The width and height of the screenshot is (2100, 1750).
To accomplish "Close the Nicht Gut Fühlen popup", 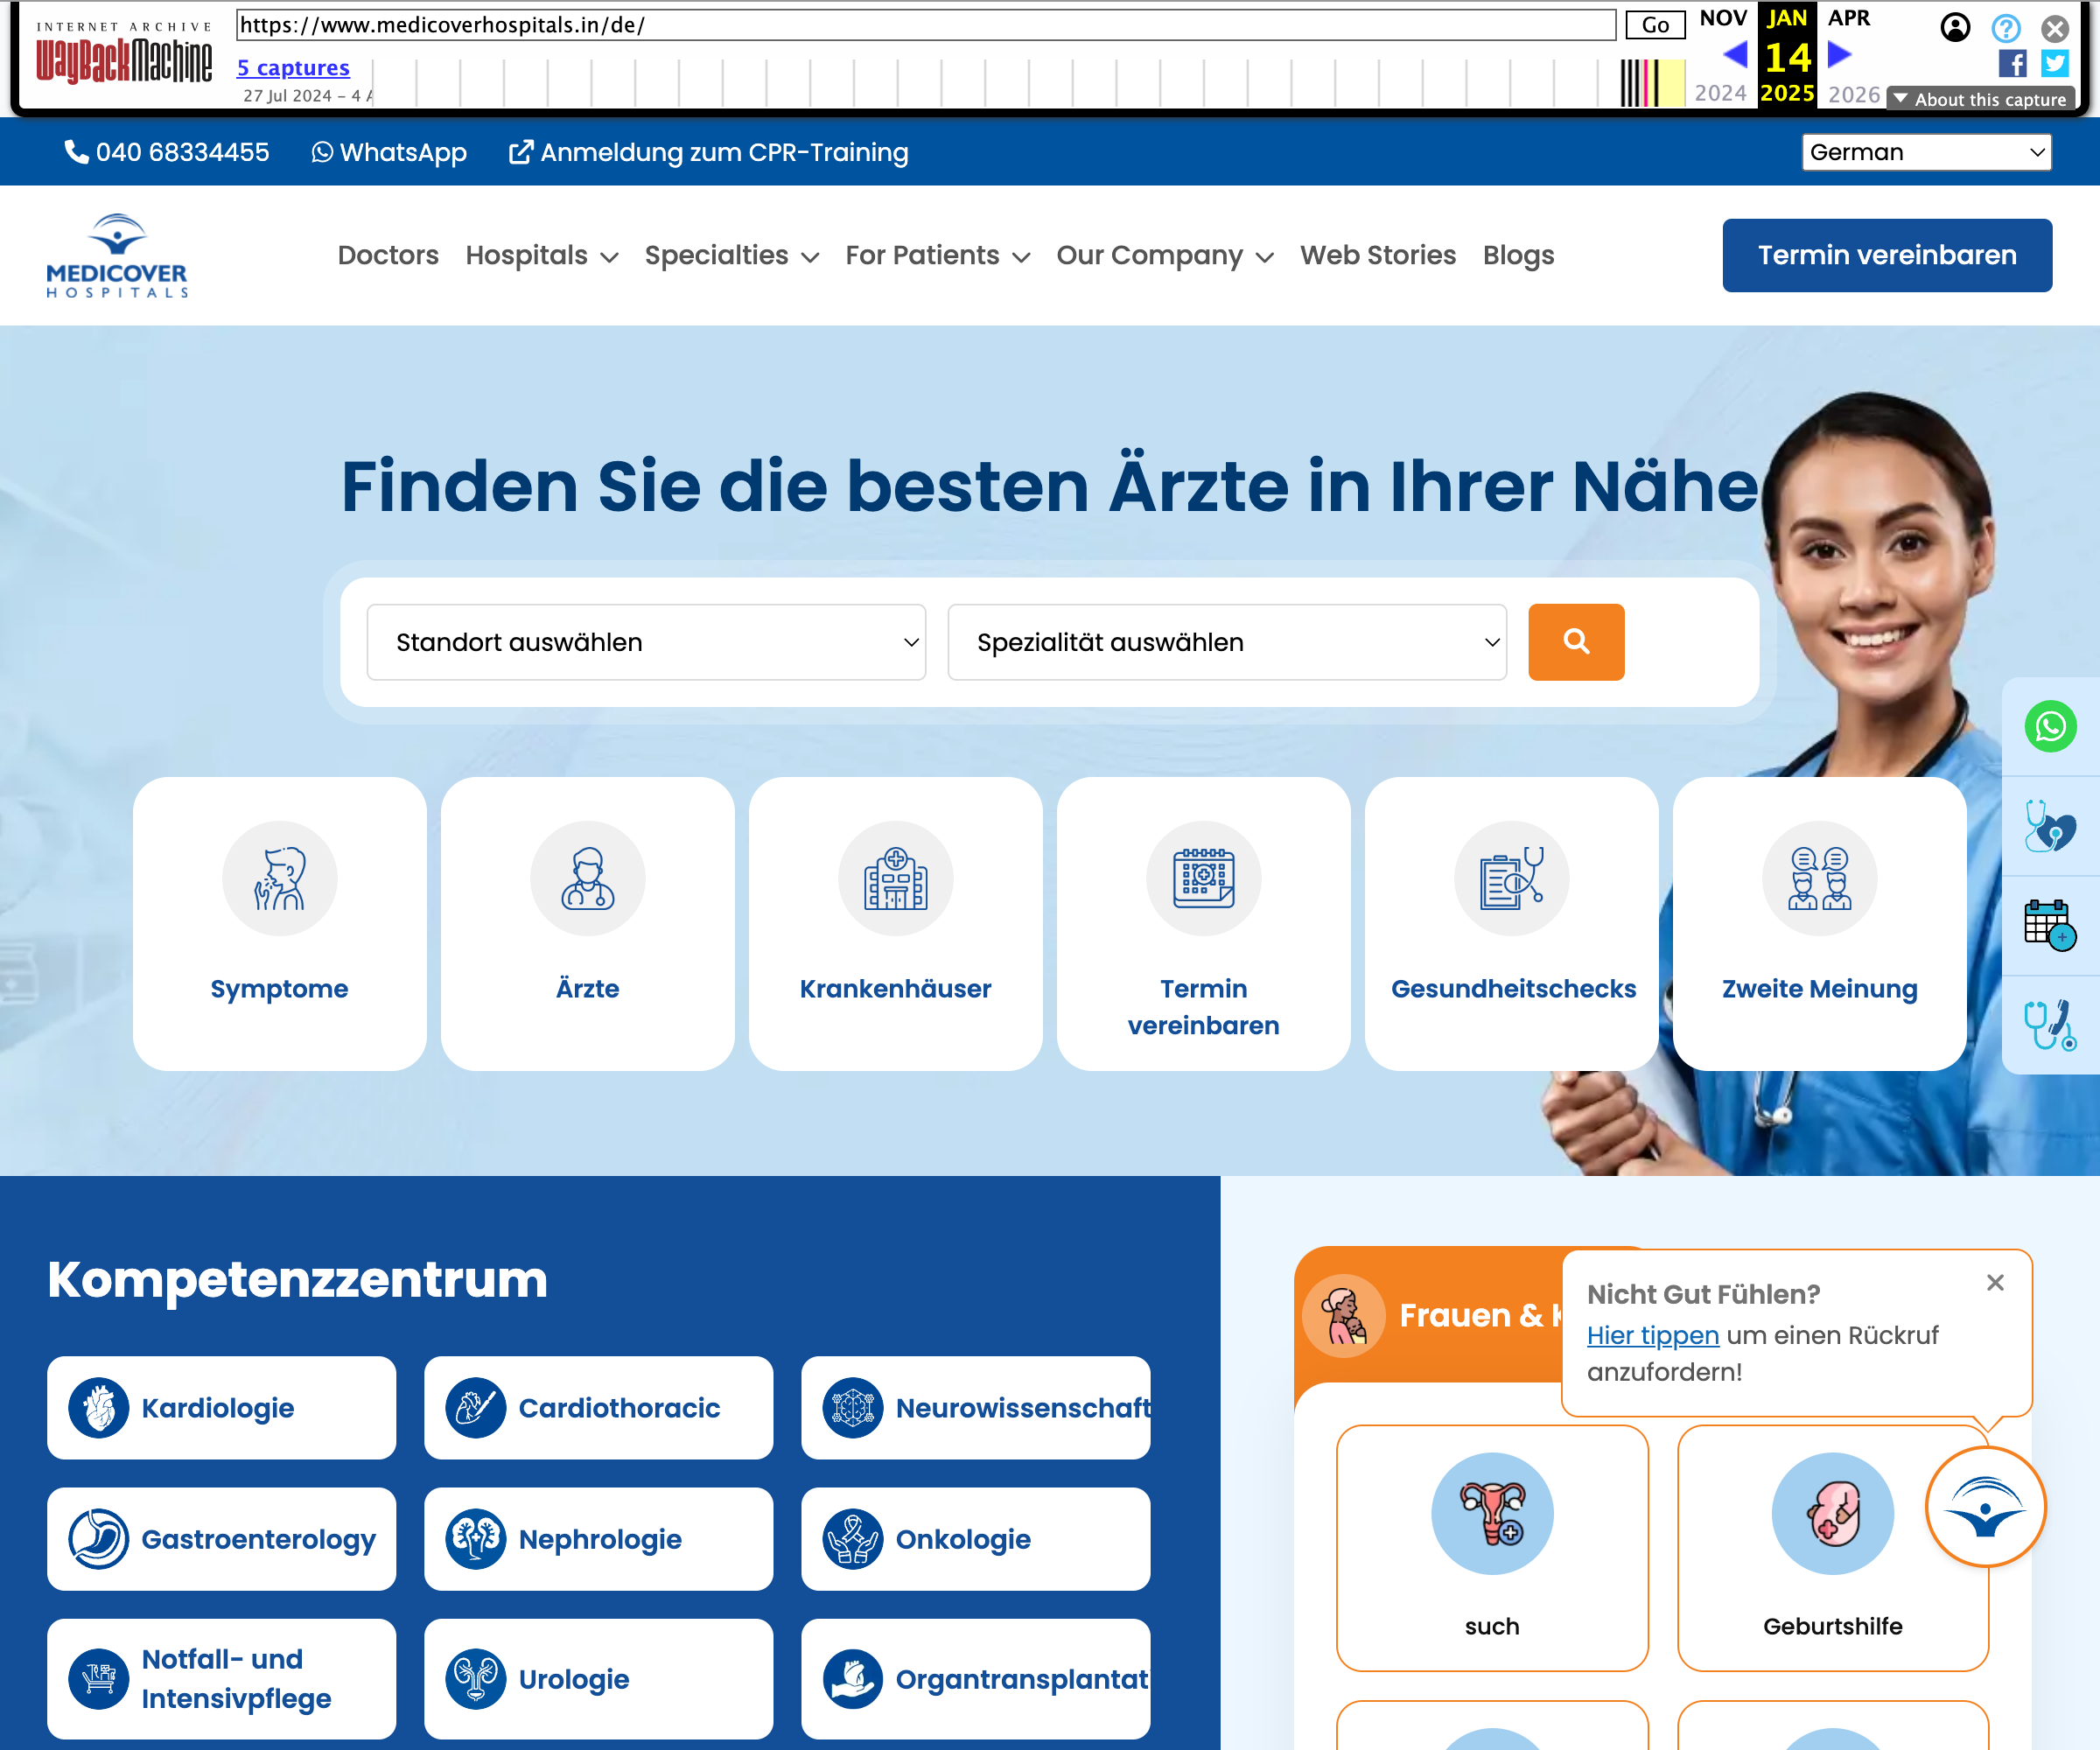I will click(1994, 1282).
